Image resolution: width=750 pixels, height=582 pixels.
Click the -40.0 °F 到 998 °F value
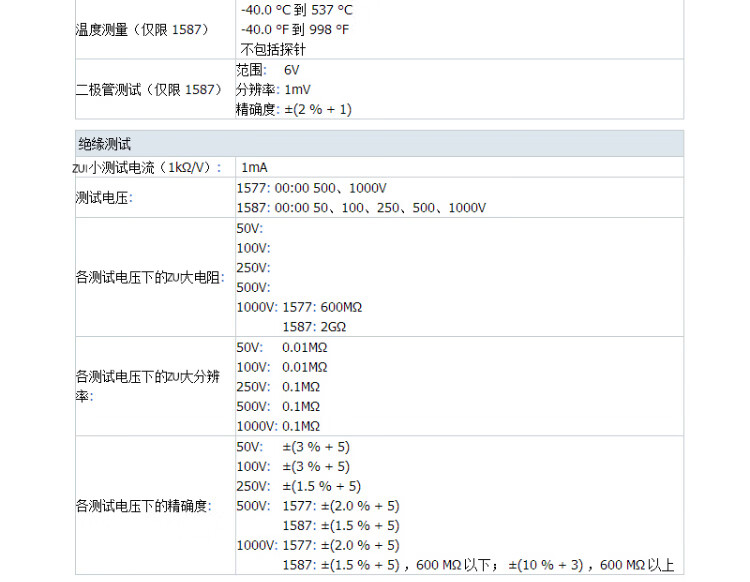click(x=295, y=30)
